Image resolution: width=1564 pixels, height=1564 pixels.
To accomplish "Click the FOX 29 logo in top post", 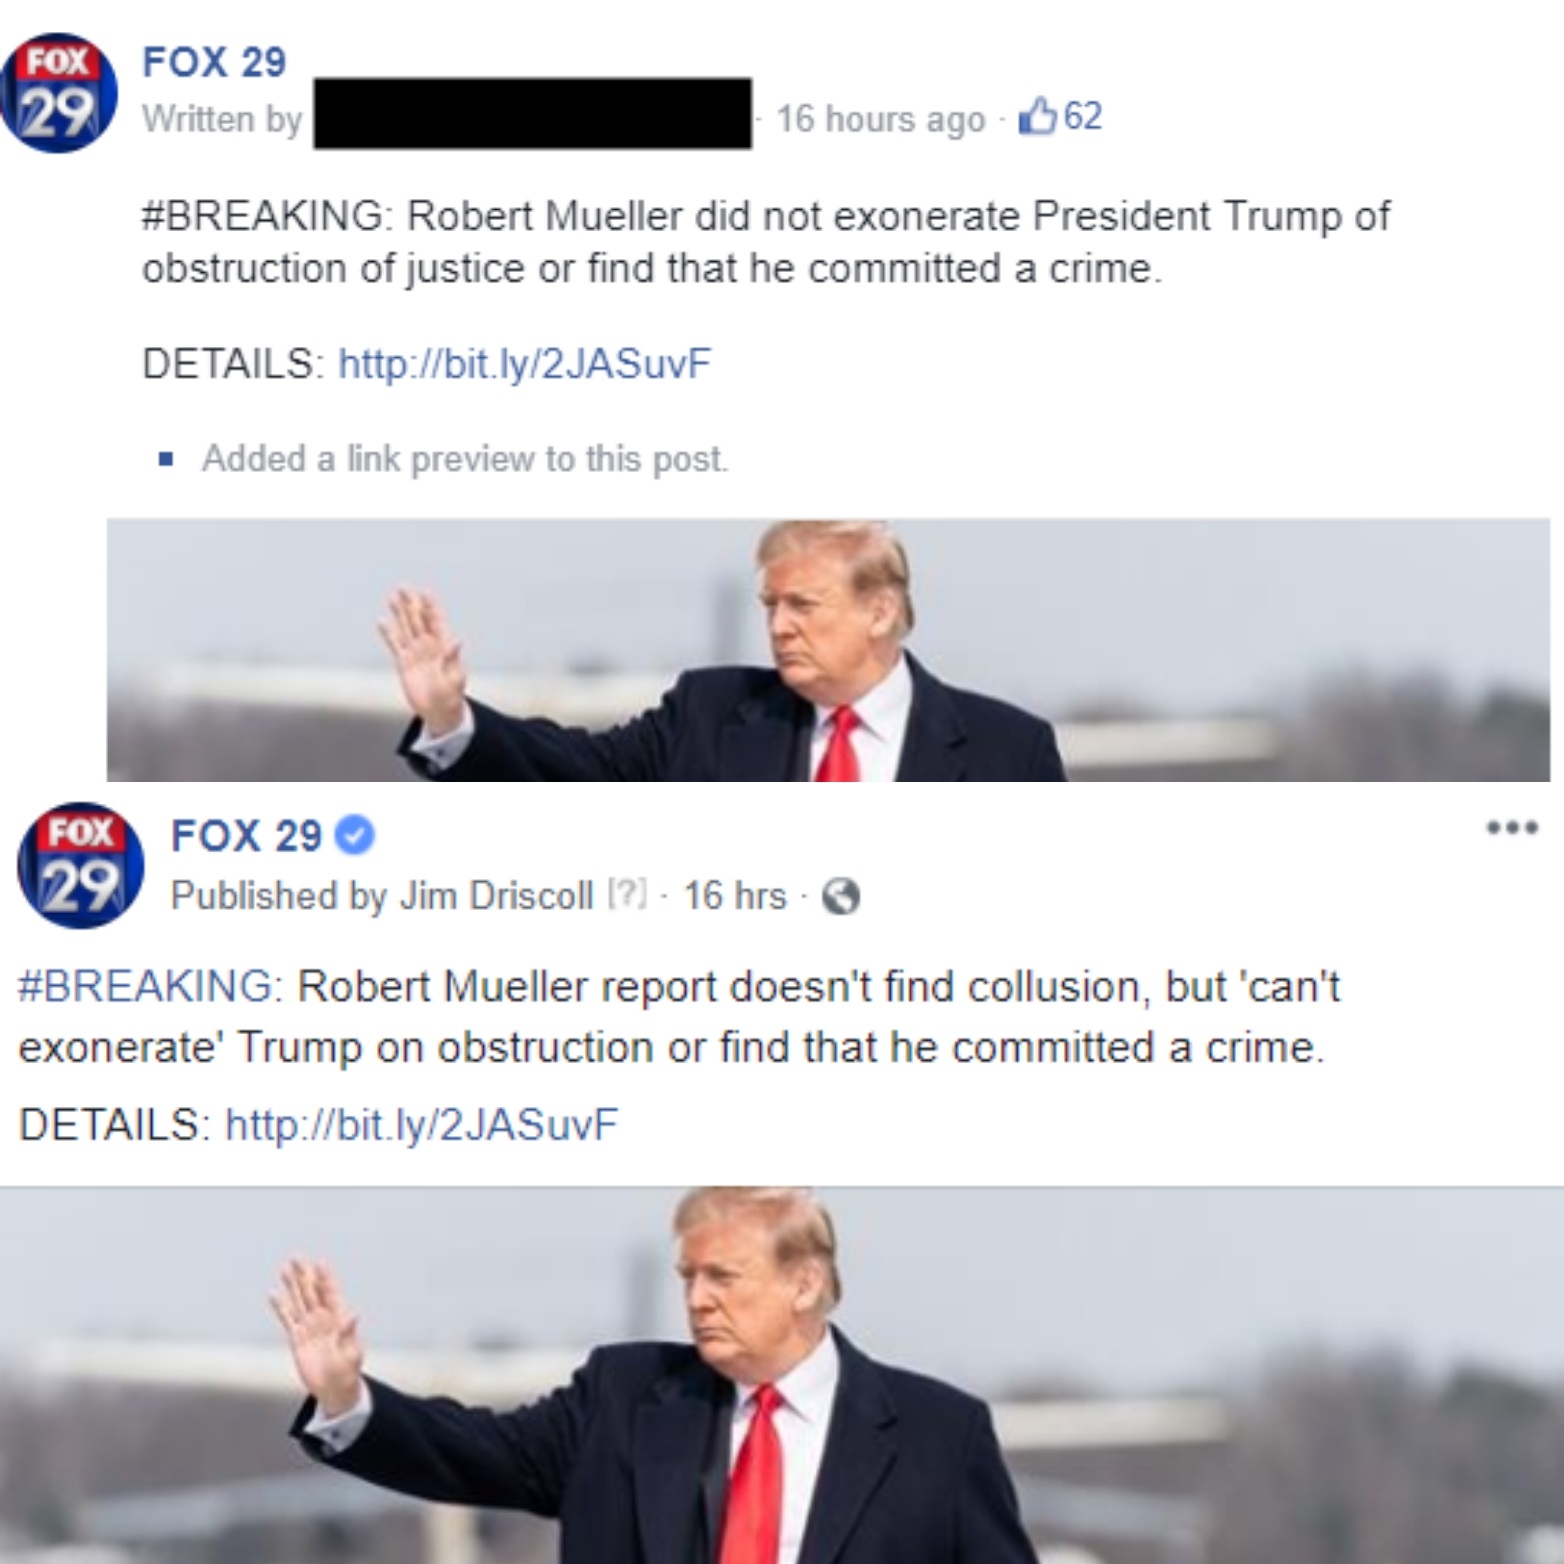I will pyautogui.click(x=59, y=94).
